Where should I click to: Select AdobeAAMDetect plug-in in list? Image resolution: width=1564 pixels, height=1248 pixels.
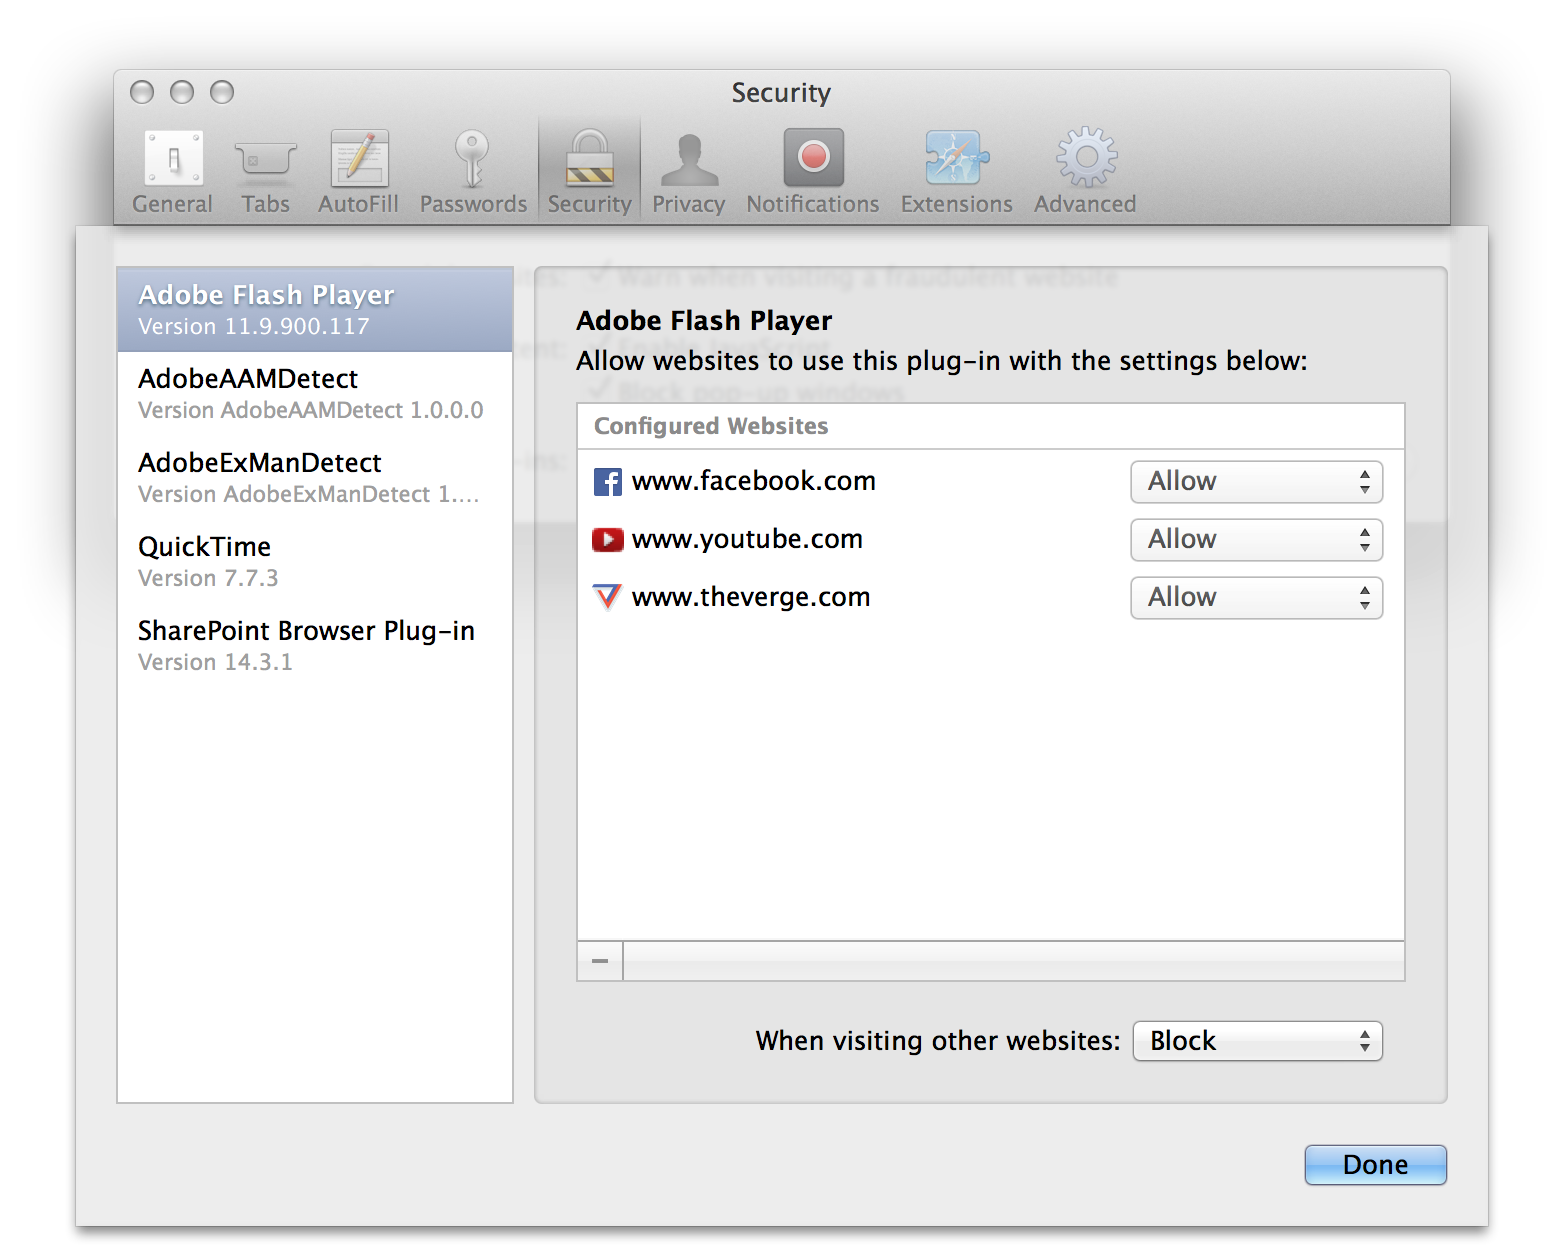tap(315, 394)
